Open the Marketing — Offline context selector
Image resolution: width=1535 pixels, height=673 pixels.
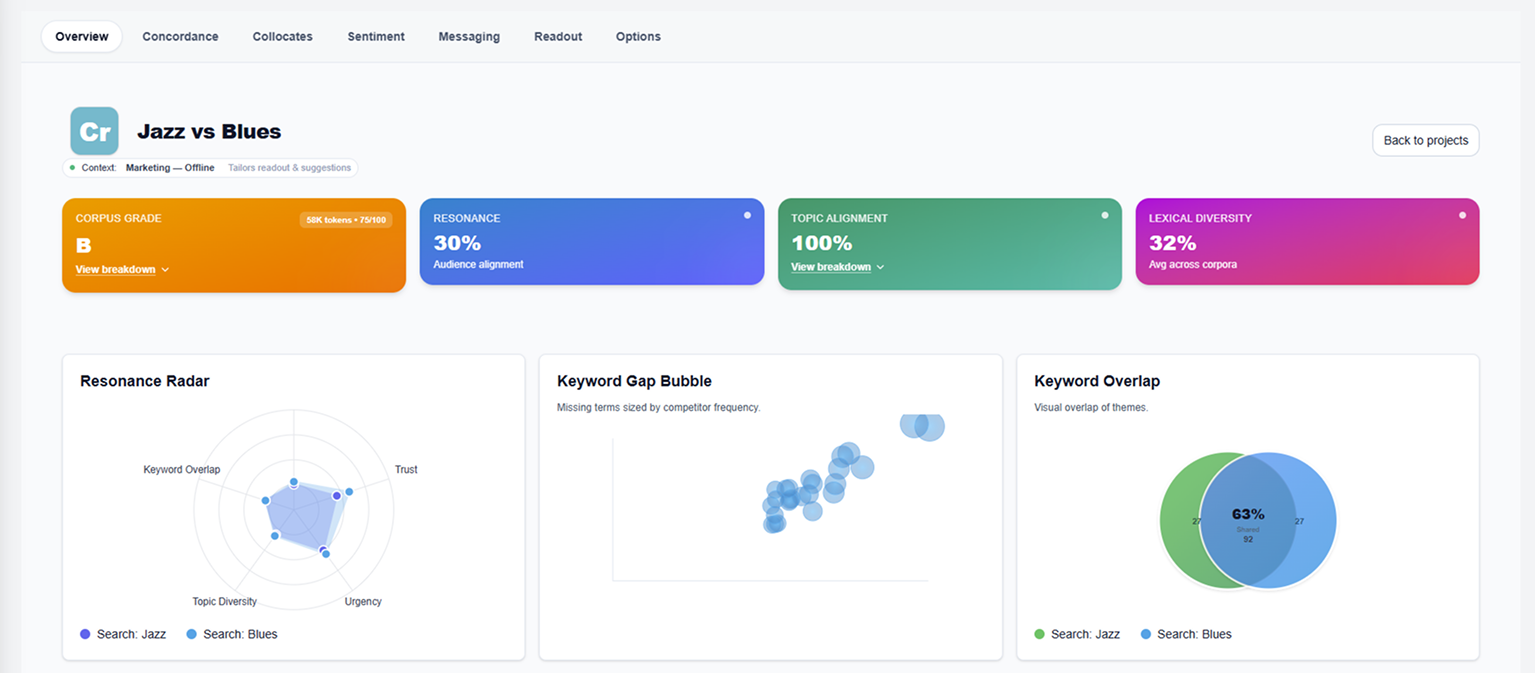click(x=170, y=168)
